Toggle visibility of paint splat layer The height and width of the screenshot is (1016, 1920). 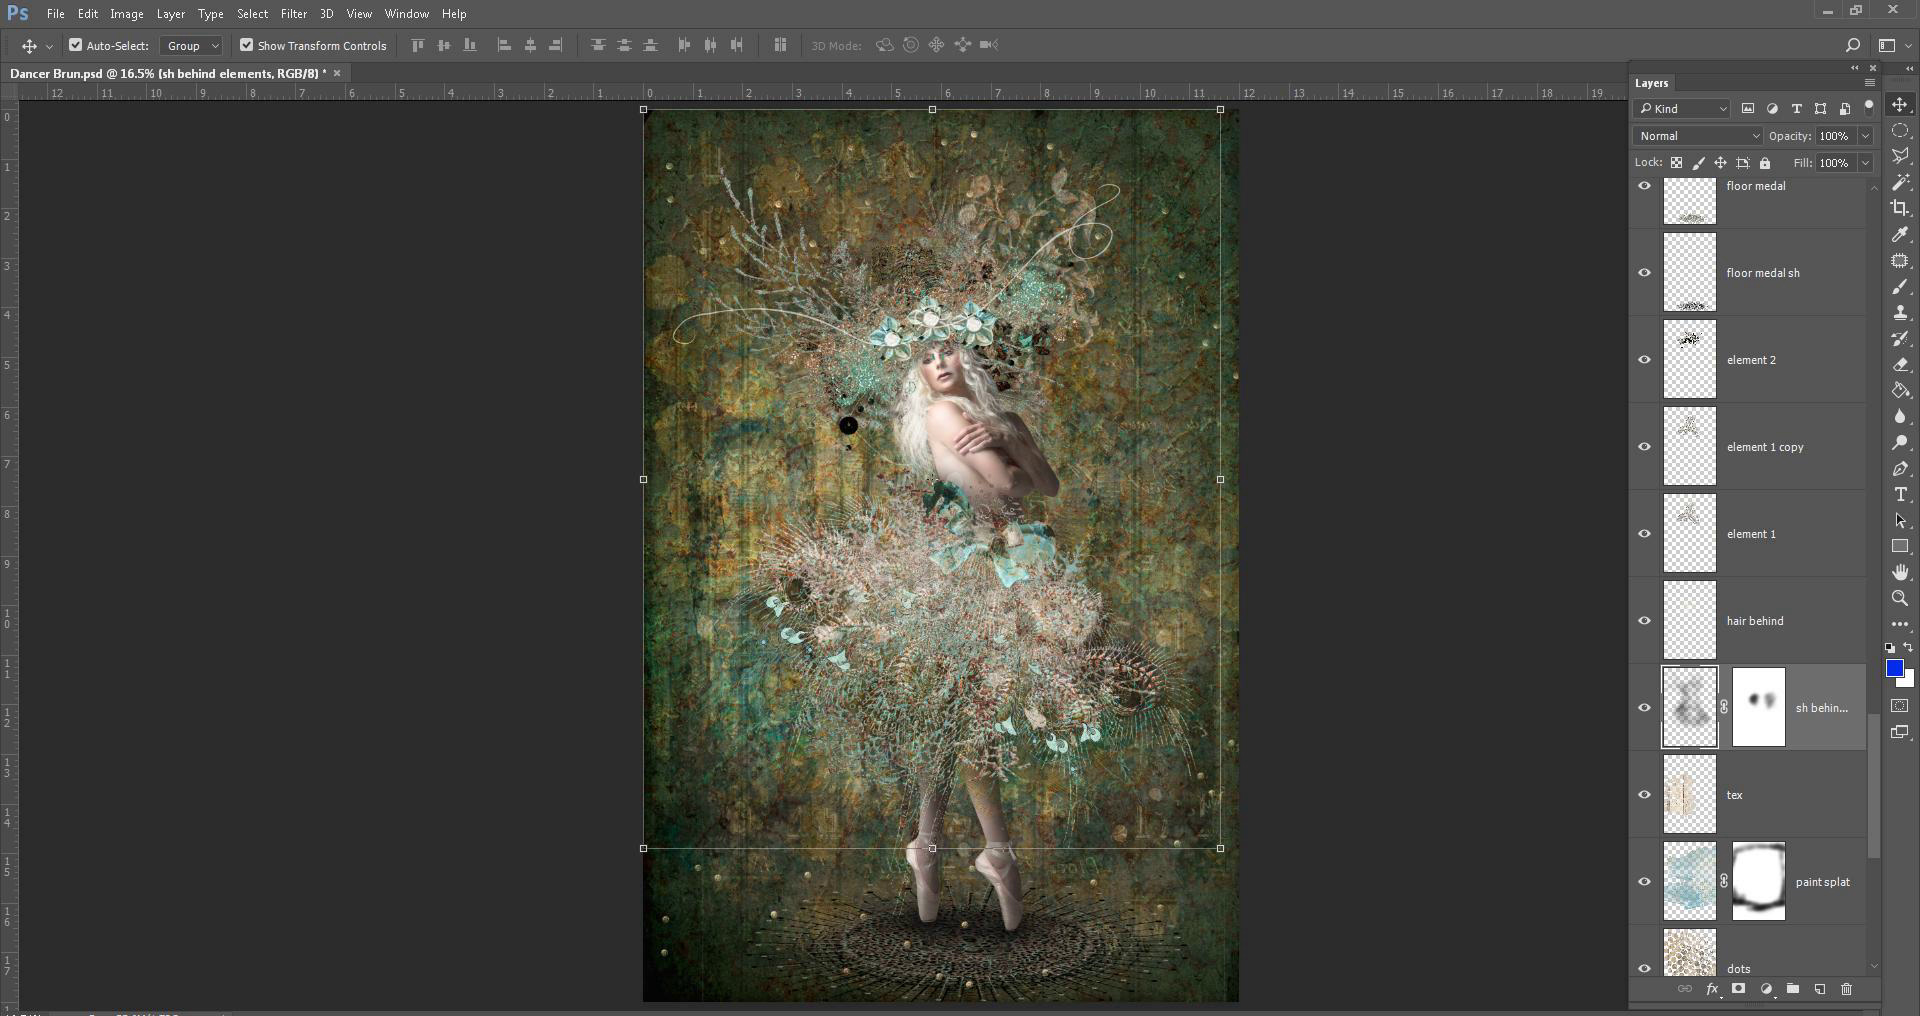(1644, 882)
